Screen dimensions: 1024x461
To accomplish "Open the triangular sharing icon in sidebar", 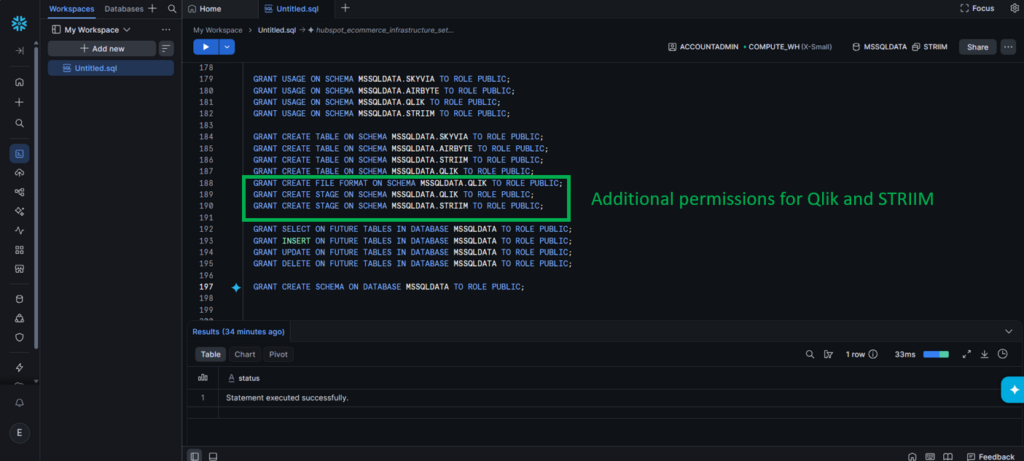I will [x=20, y=318].
